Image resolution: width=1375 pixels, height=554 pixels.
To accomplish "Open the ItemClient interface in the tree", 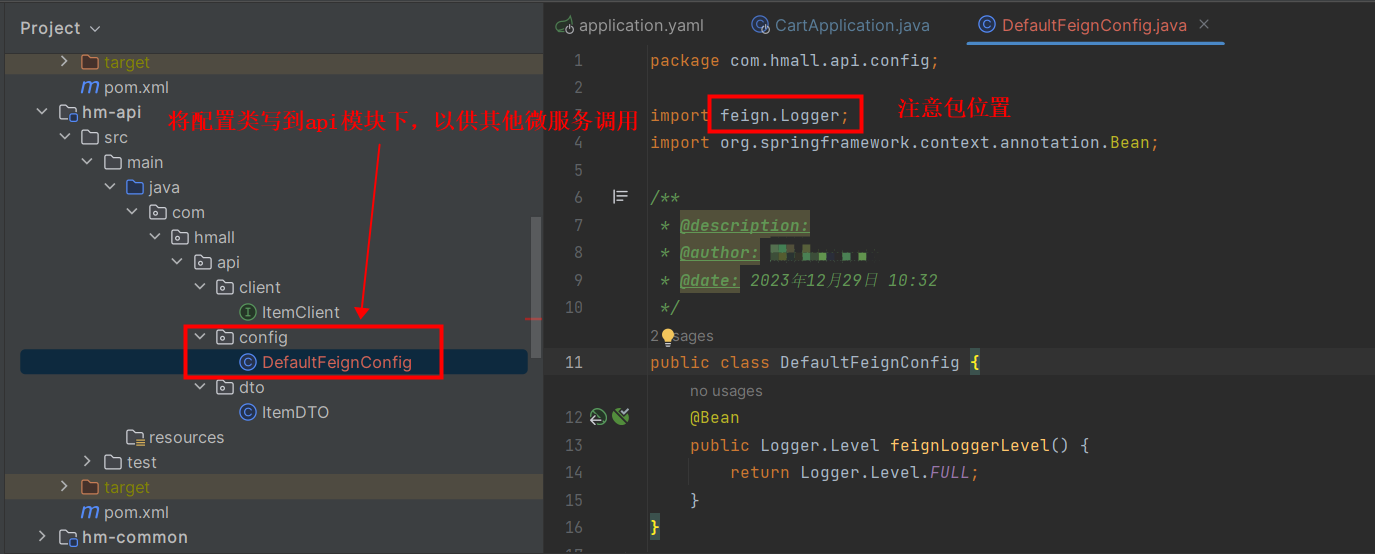I will pos(300,312).
